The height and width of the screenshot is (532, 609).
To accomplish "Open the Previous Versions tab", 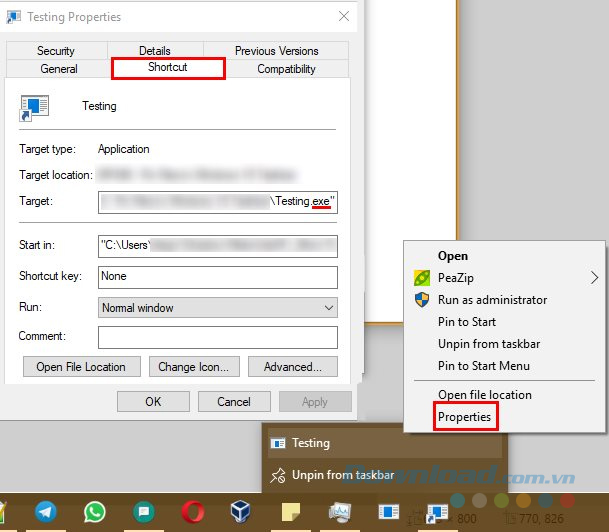I will tap(277, 51).
